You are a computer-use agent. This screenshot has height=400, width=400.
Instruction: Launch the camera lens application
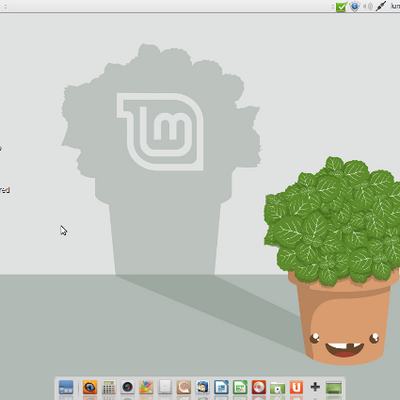tap(127, 387)
